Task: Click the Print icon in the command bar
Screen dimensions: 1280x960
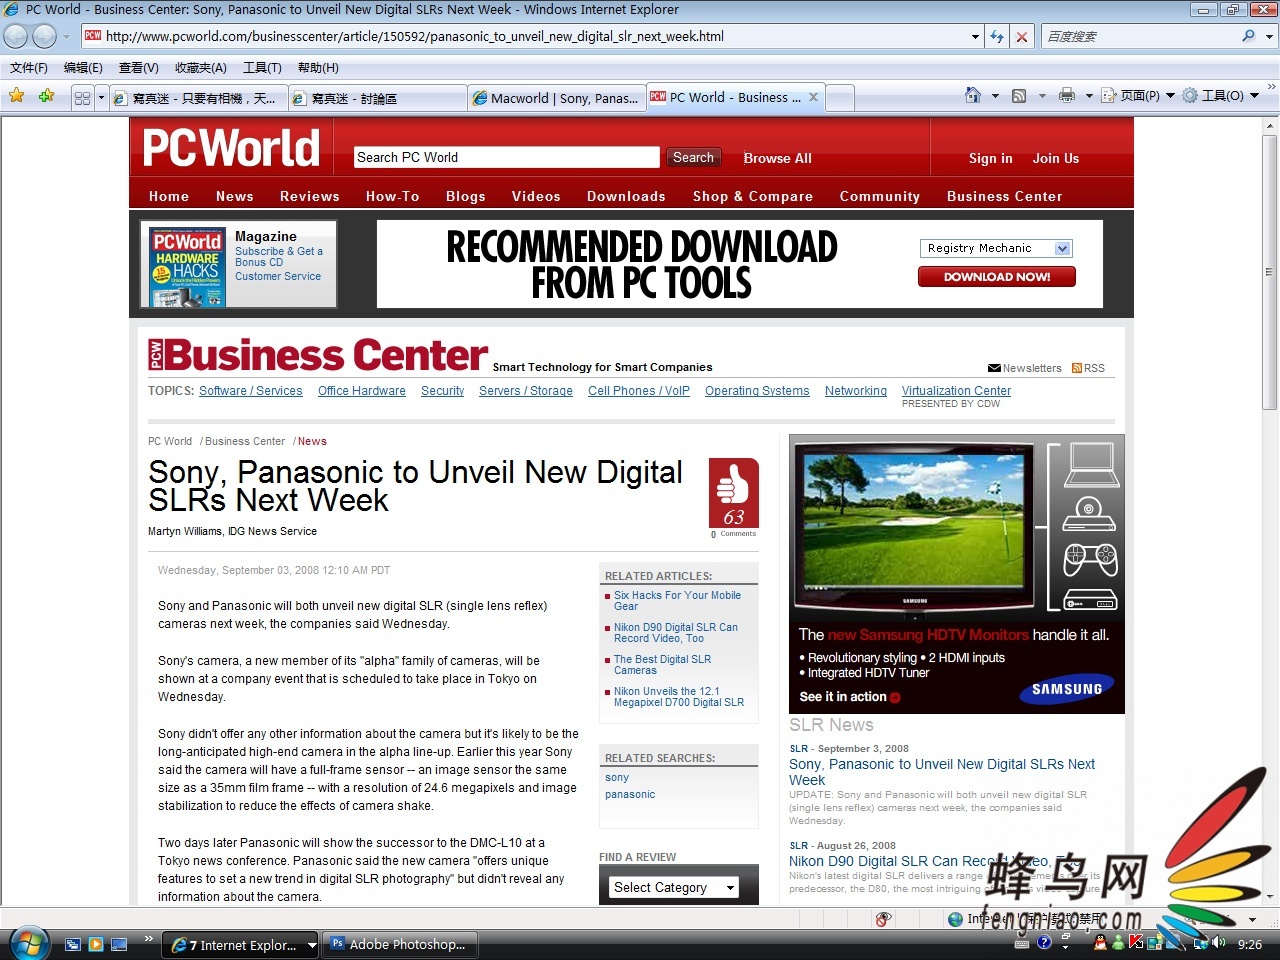Action: coord(1067,95)
